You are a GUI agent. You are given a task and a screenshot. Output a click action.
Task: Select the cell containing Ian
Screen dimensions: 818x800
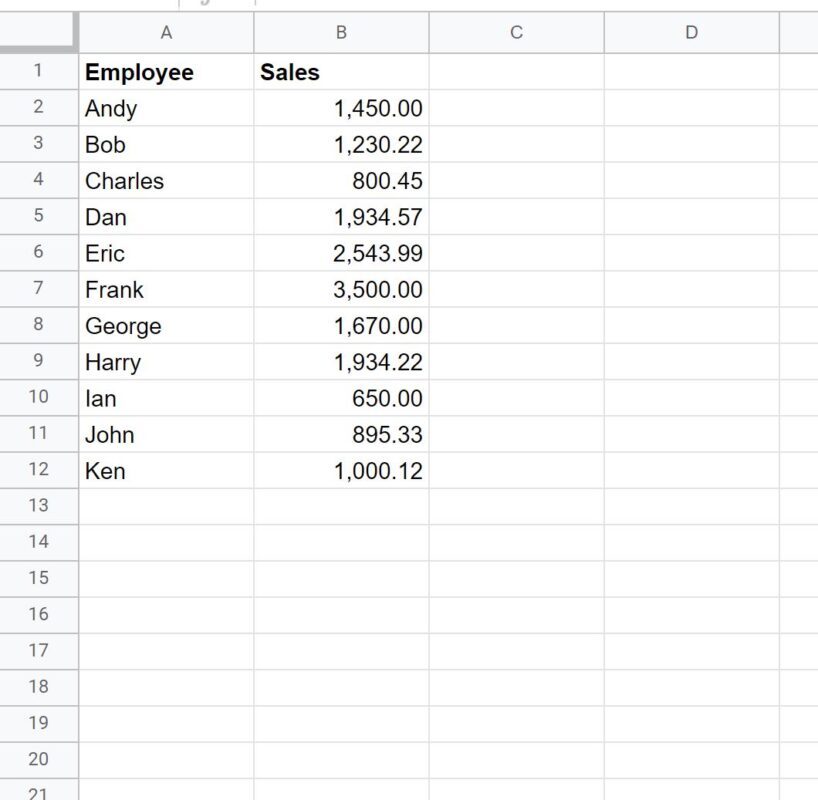(x=166, y=398)
